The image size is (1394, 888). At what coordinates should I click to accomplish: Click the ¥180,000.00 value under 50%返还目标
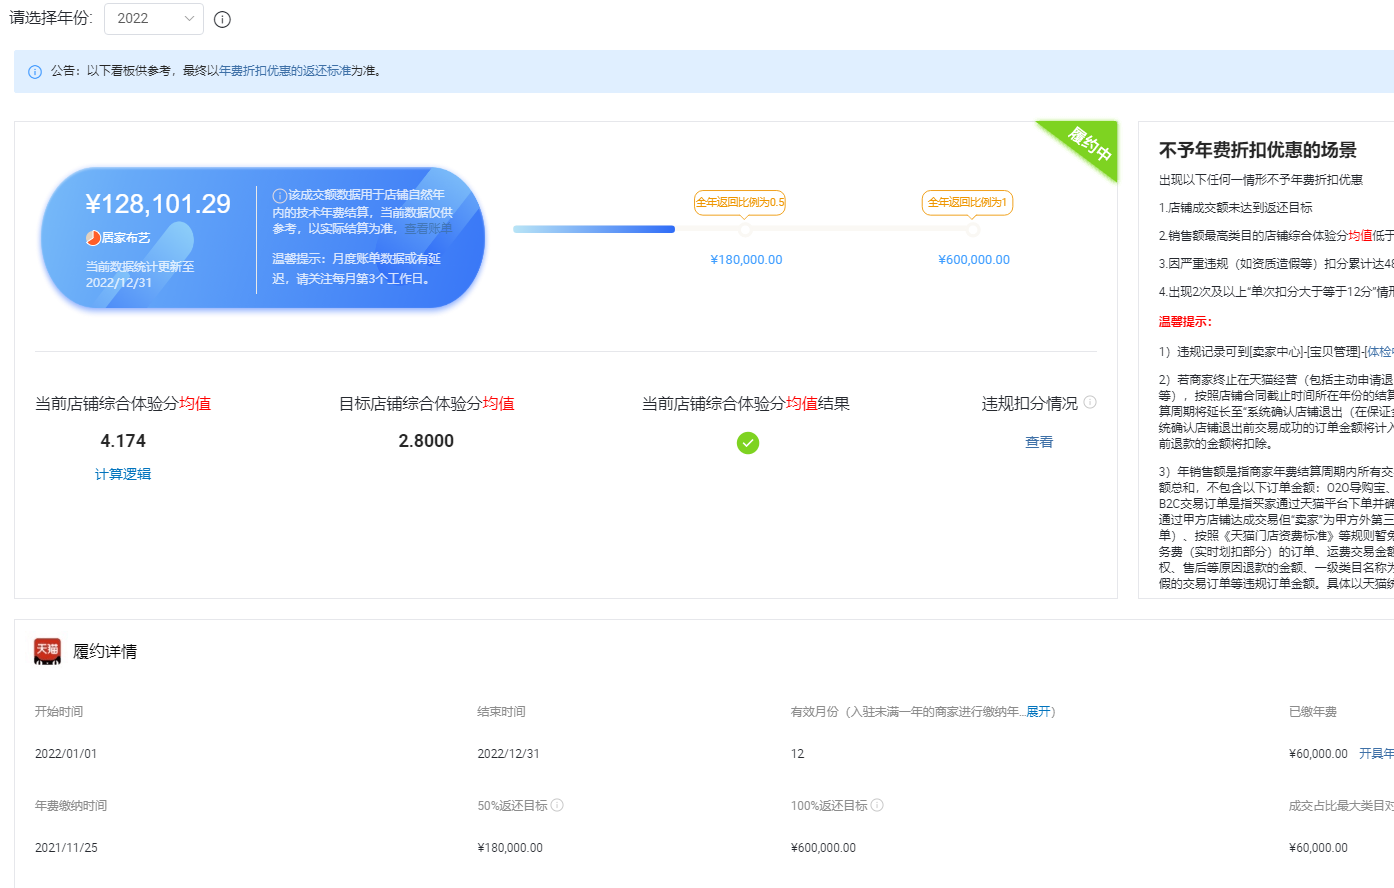point(510,848)
